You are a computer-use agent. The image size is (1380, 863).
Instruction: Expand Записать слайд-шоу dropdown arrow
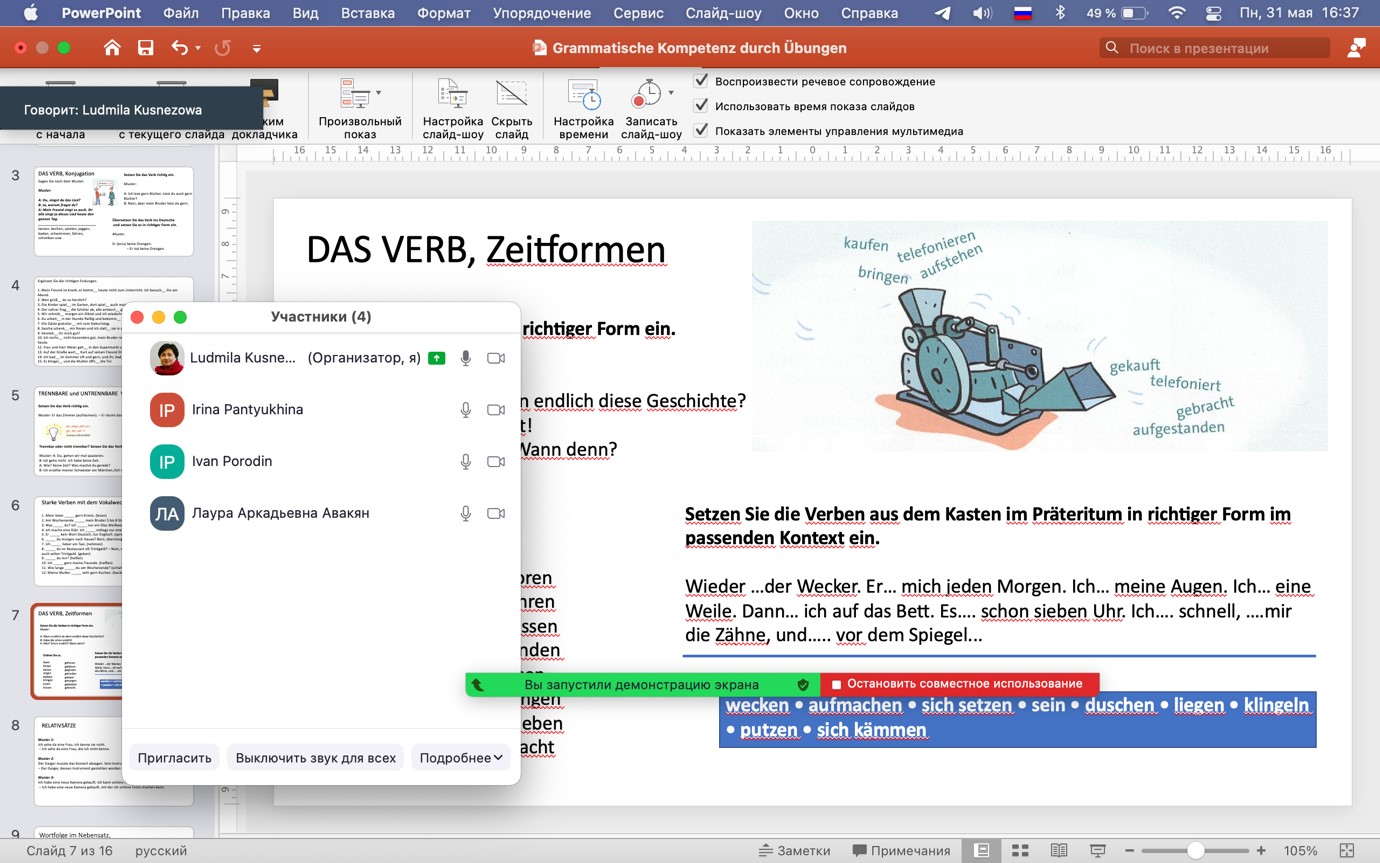click(670, 93)
